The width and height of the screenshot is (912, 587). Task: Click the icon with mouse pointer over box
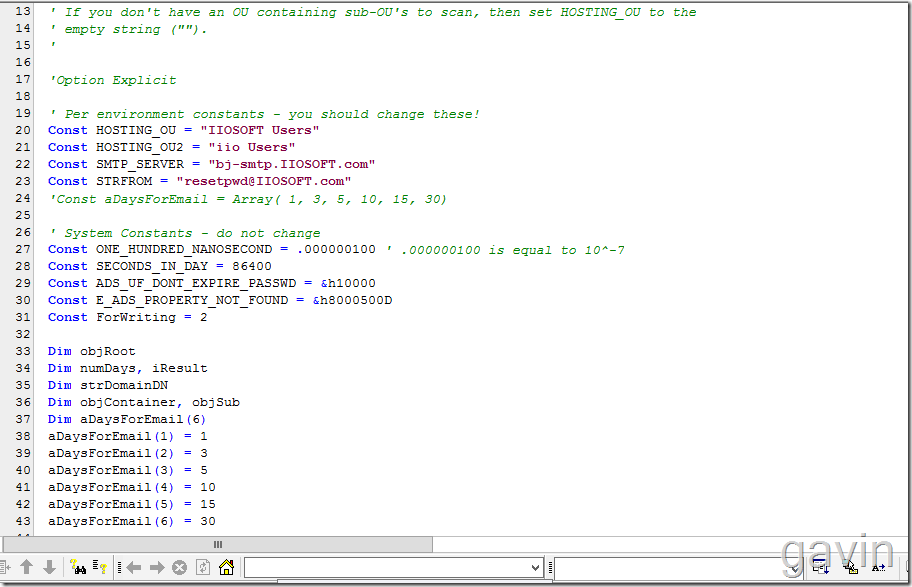click(850, 567)
